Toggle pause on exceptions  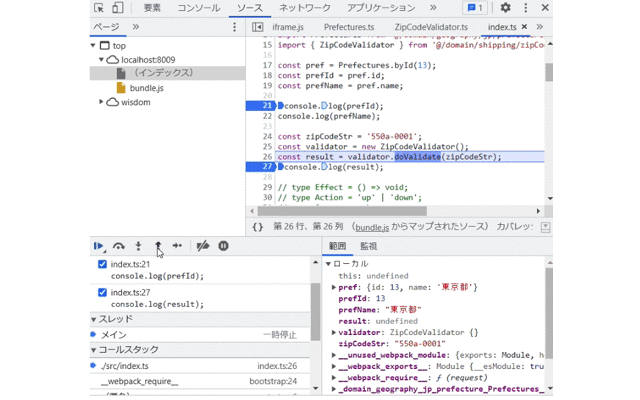point(223,246)
